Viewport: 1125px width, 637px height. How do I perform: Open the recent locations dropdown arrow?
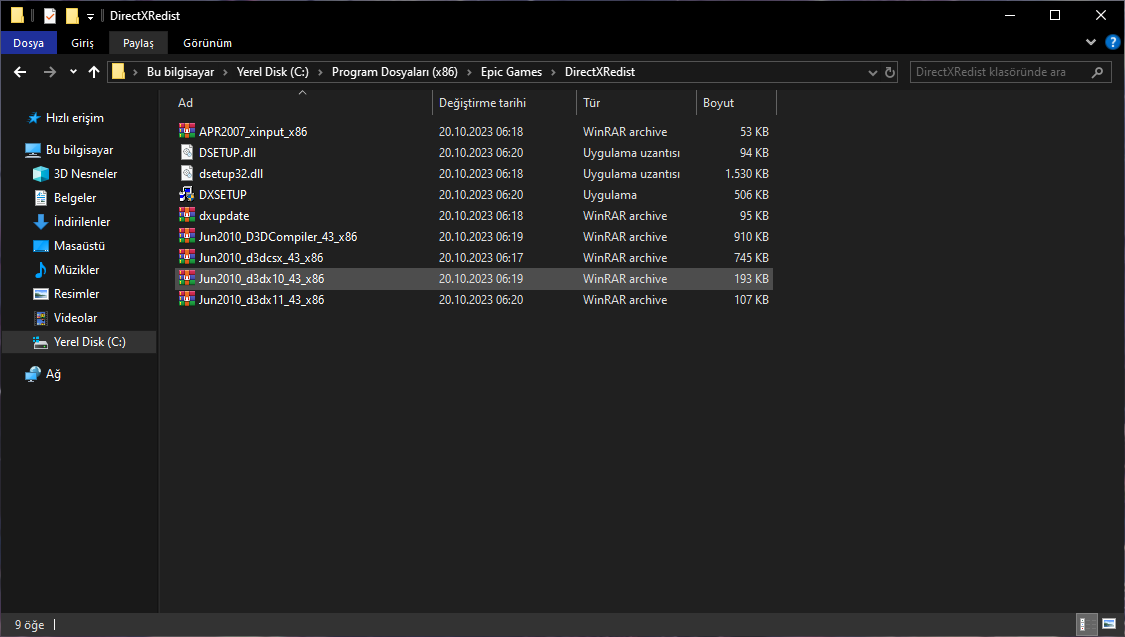(x=73, y=72)
